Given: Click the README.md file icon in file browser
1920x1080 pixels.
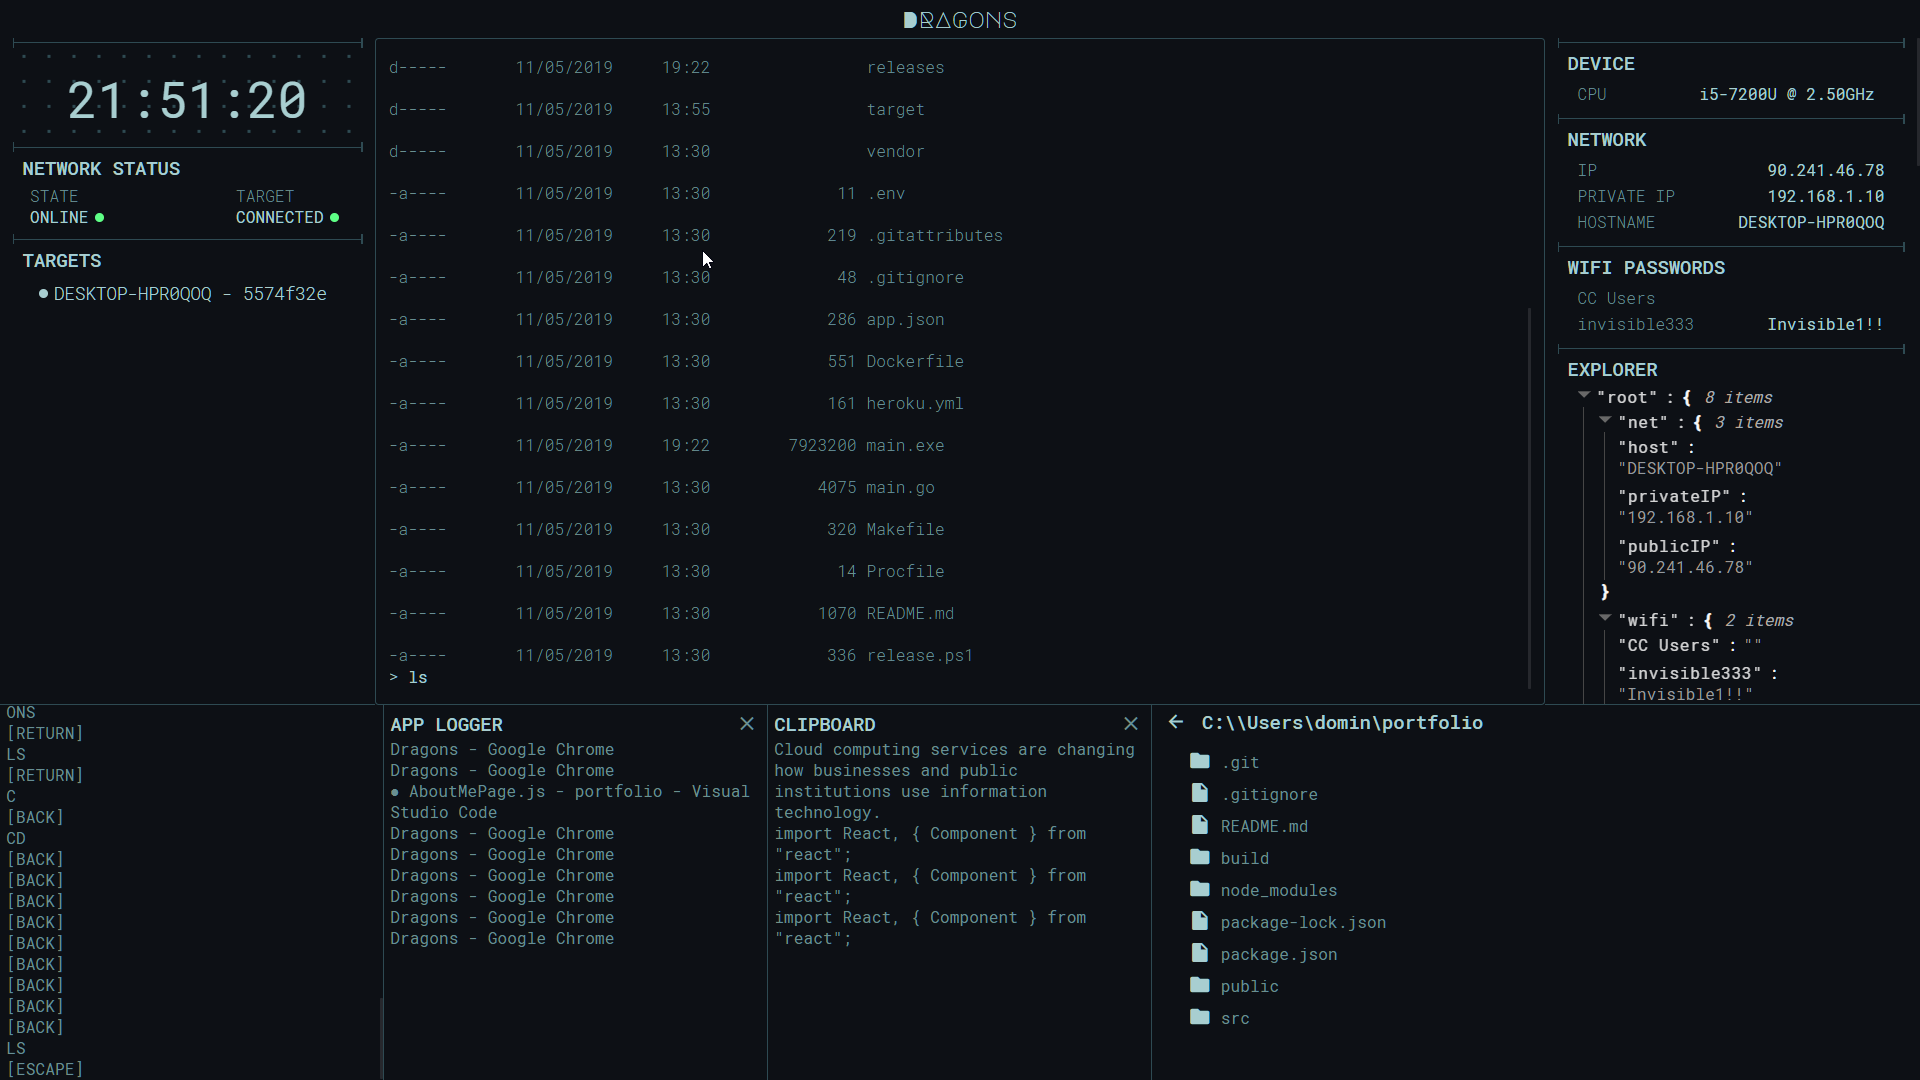Looking at the screenshot, I should [1200, 825].
